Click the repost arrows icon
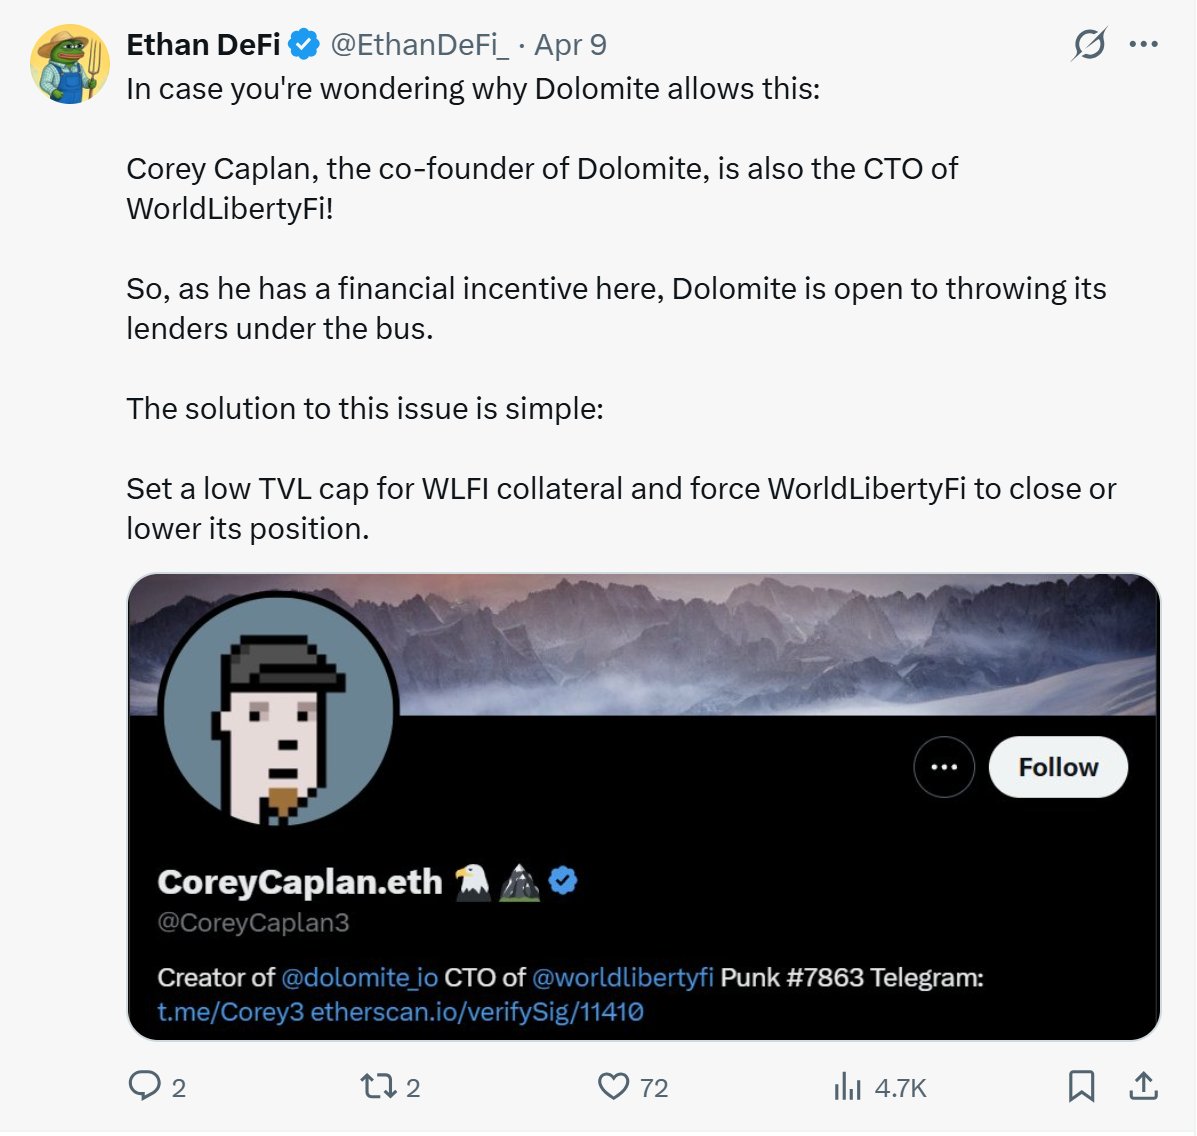This screenshot has width=1197, height=1136. click(x=377, y=1086)
